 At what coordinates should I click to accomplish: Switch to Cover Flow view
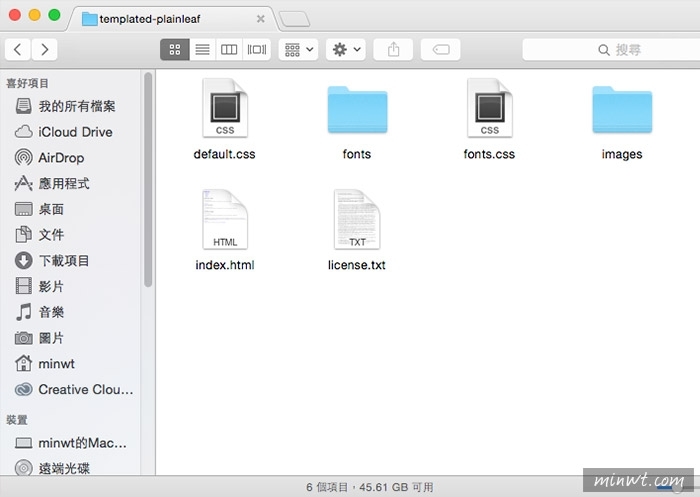(x=257, y=49)
